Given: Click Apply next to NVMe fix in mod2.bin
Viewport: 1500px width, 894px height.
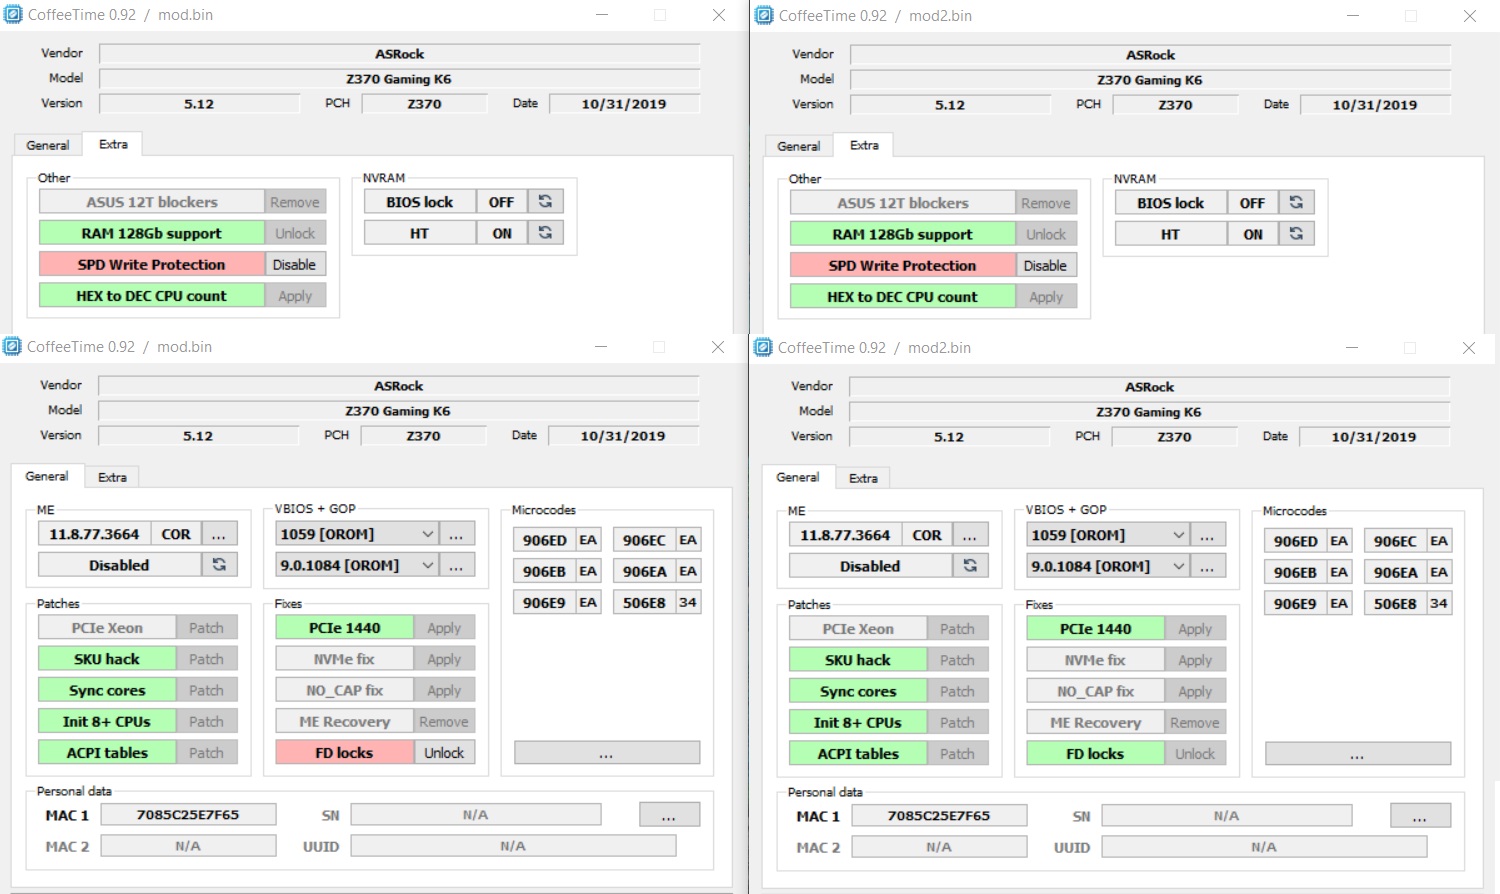Looking at the screenshot, I should tap(1195, 660).
